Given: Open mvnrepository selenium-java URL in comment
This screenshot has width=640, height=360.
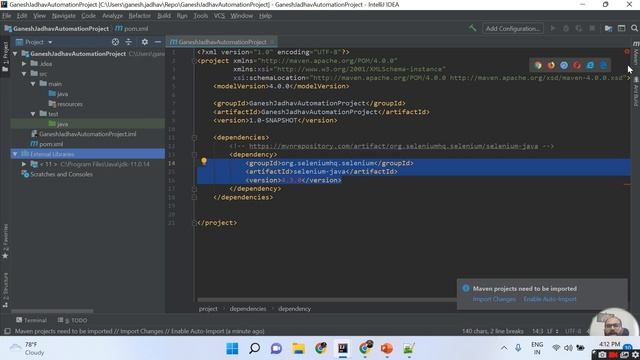Looking at the screenshot, I should 393,146.
